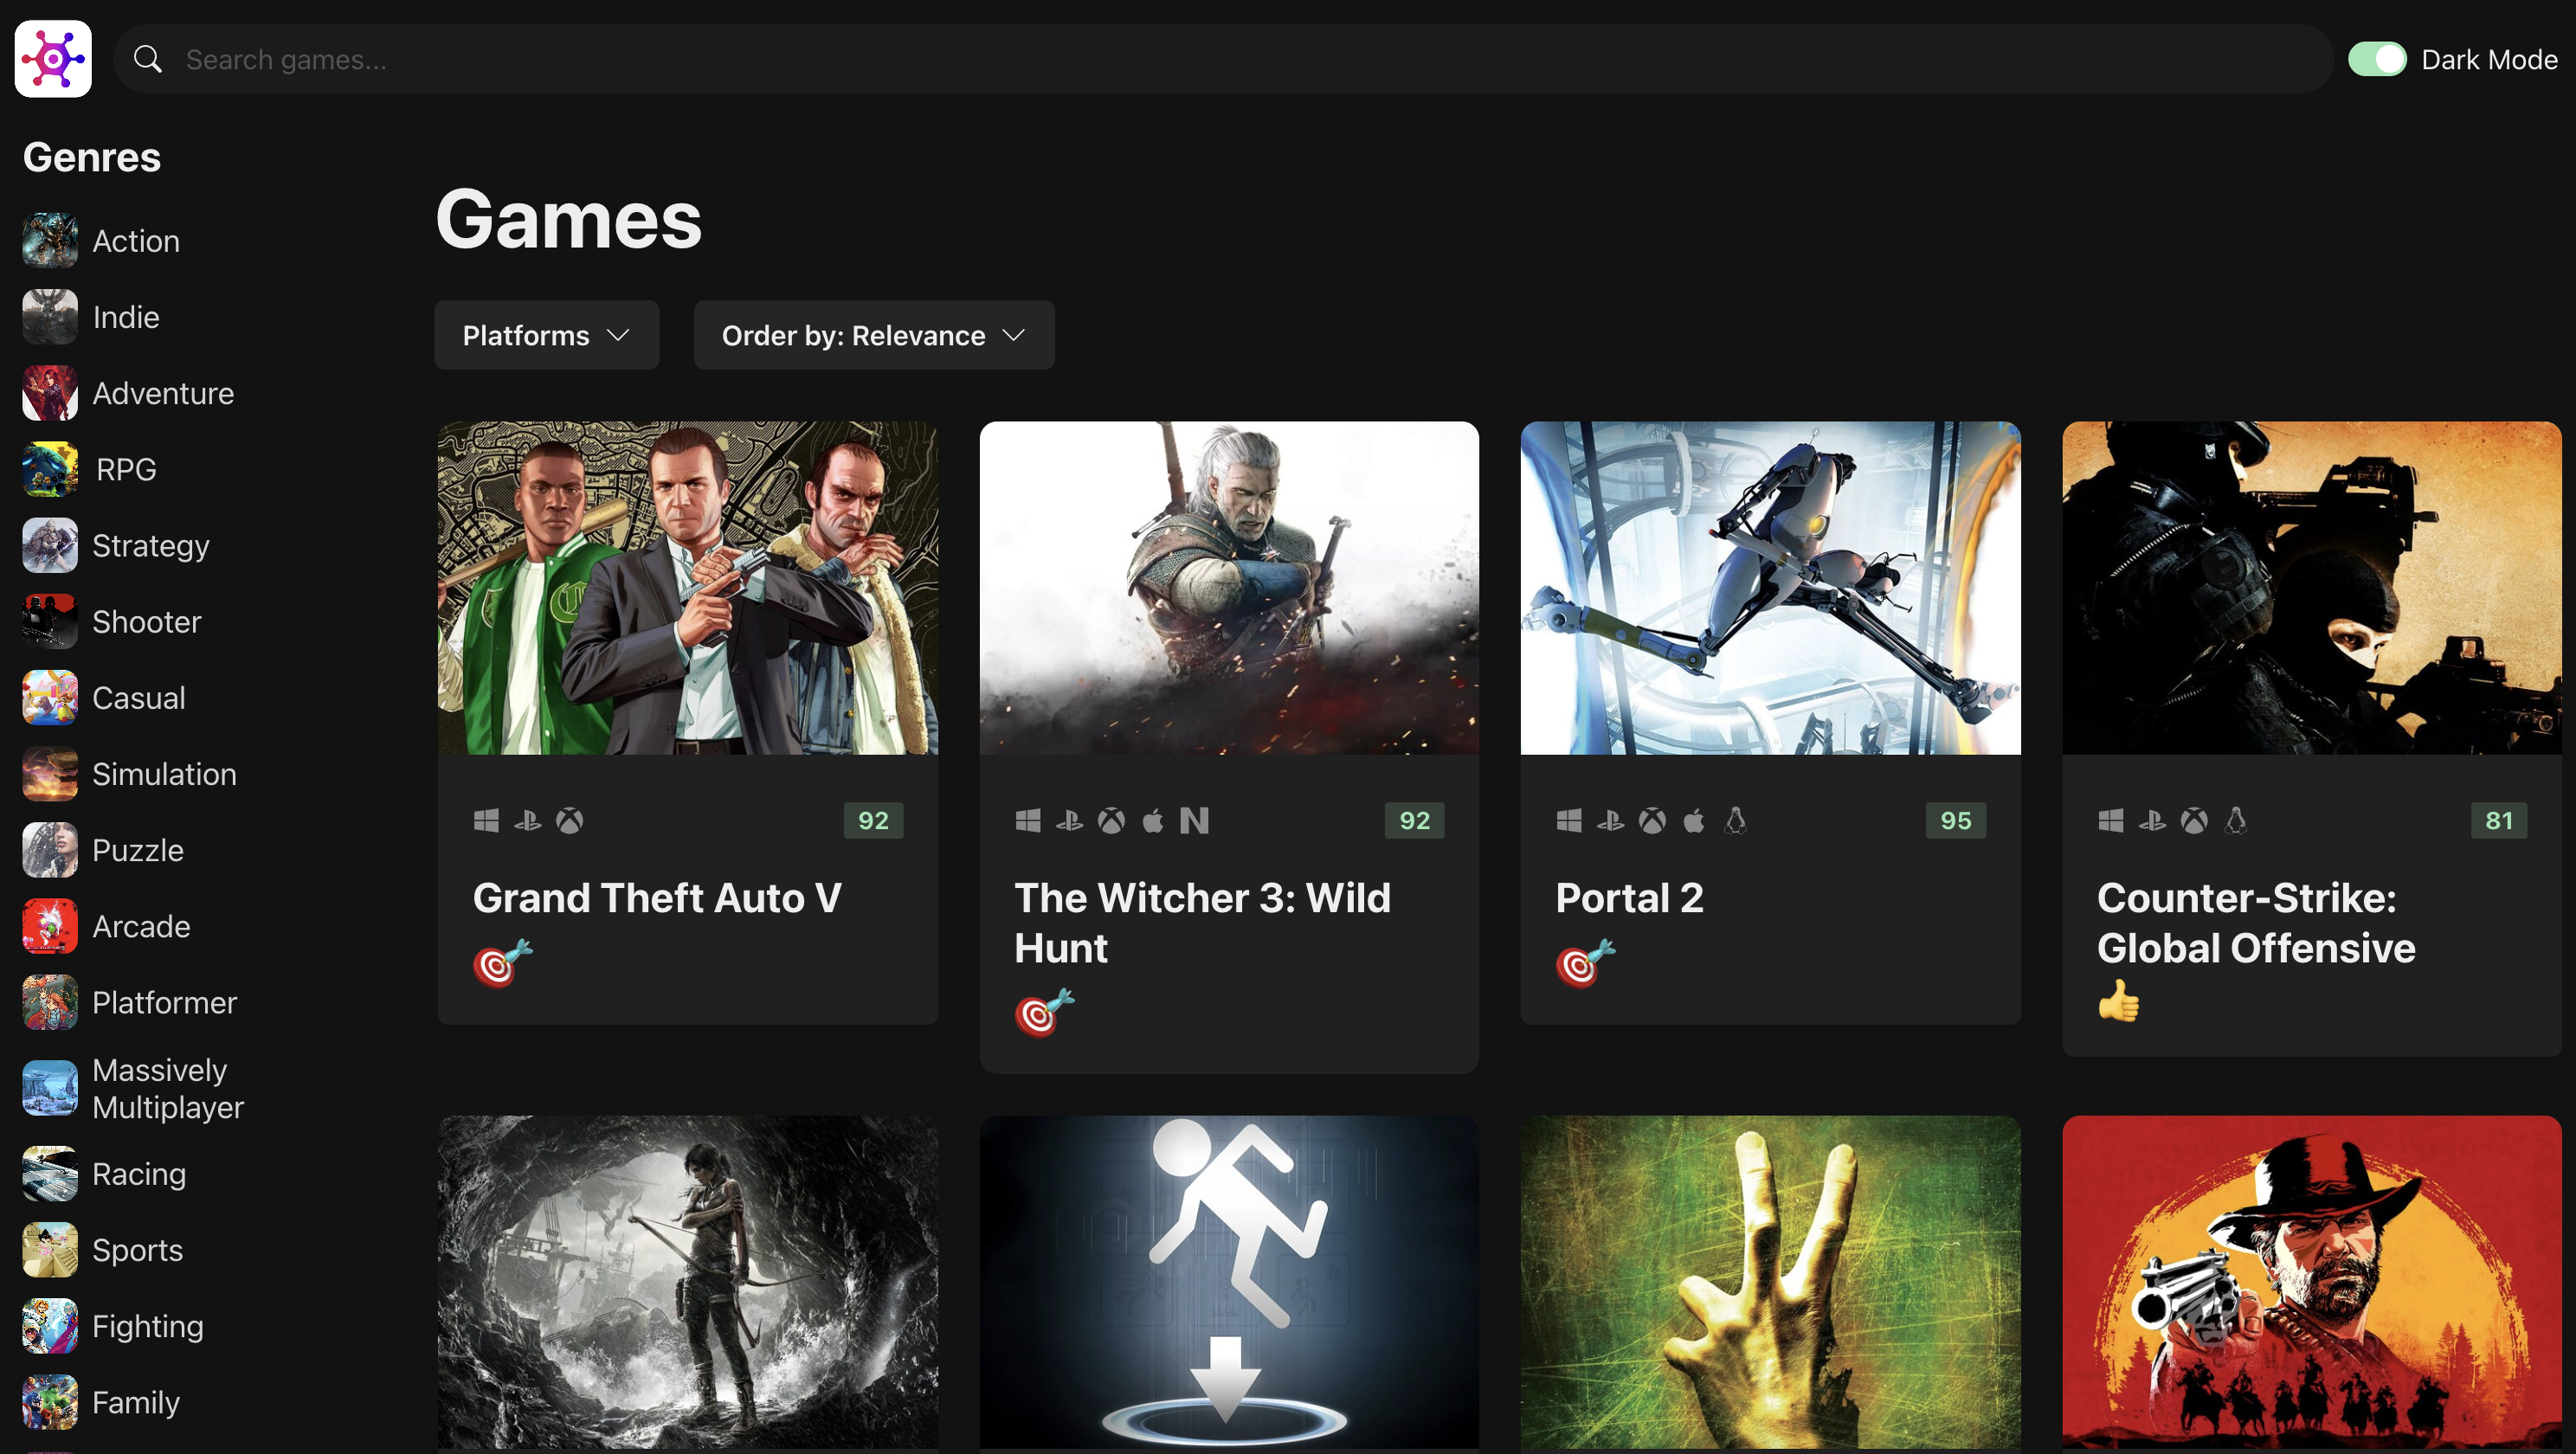Screen dimensions: 2576x1454
Task: Click the Fighting genre thumbnail icon
Action: tap(50, 1326)
